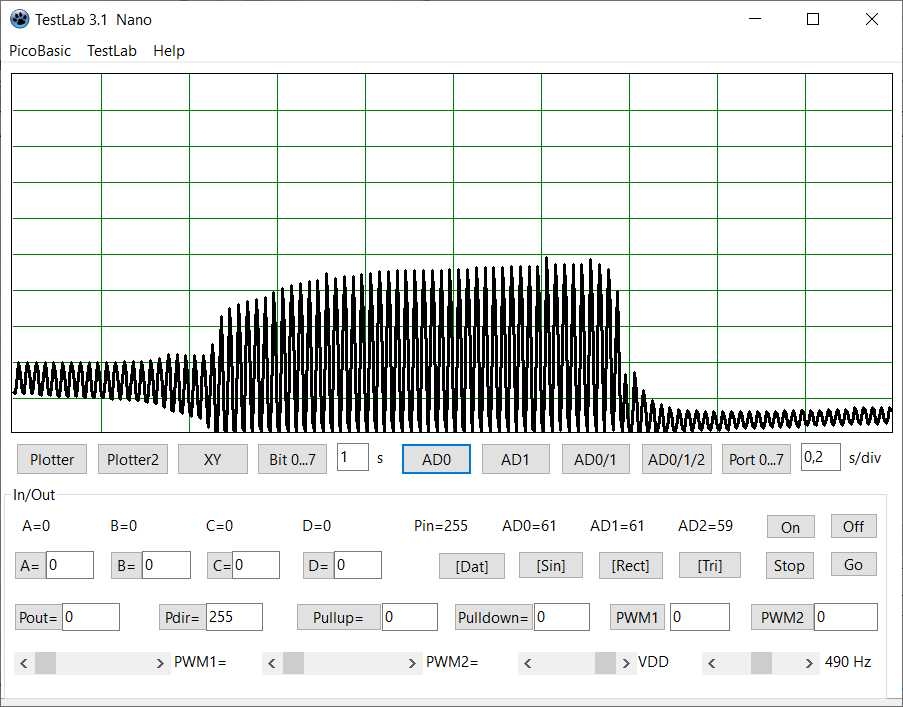This screenshot has height=707, width=903.
Task: Switch to XY plot mode
Action: pyautogui.click(x=212, y=459)
